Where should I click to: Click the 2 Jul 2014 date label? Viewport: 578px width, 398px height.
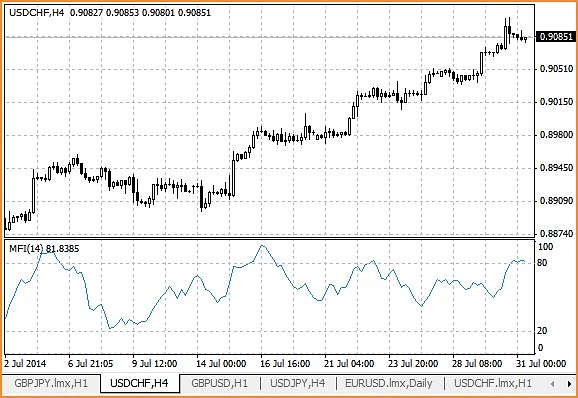click(x=25, y=364)
